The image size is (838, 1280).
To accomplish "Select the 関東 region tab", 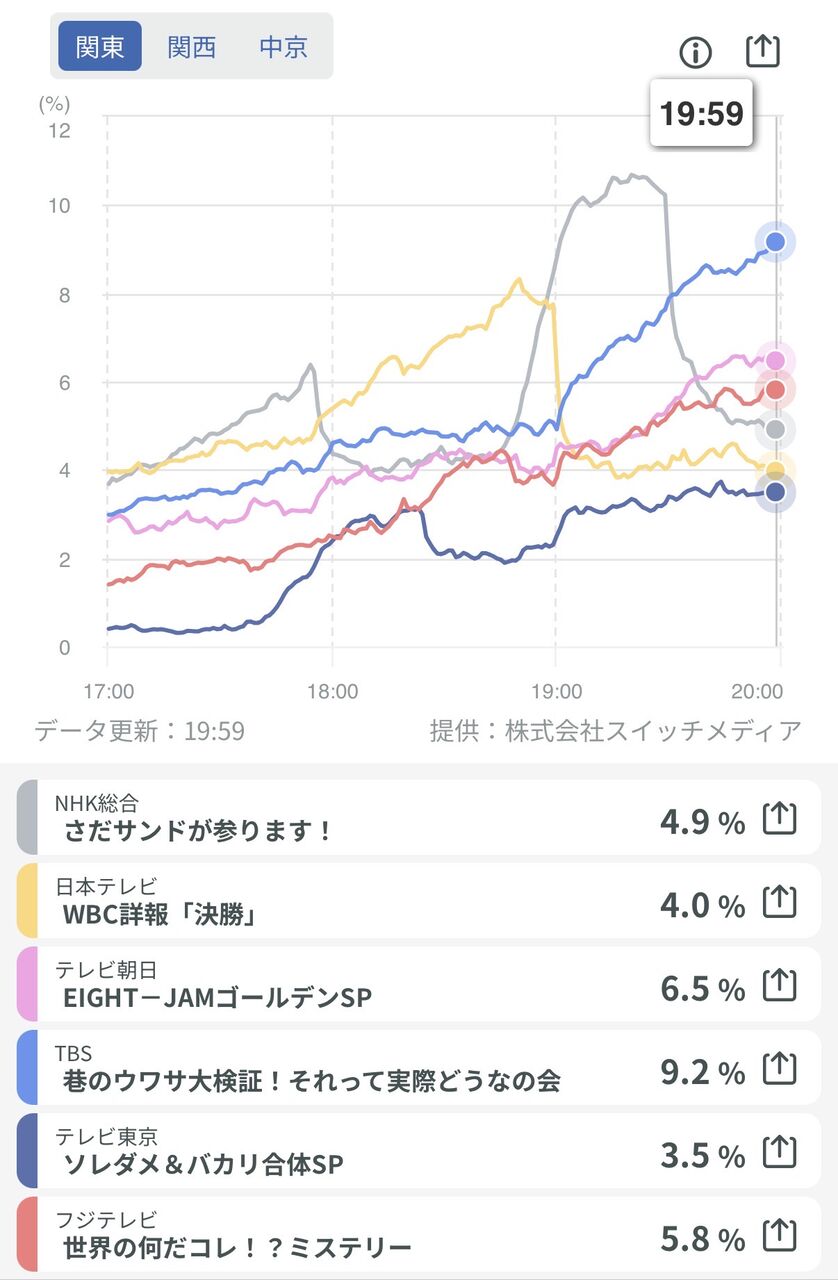I will tap(100, 46).
